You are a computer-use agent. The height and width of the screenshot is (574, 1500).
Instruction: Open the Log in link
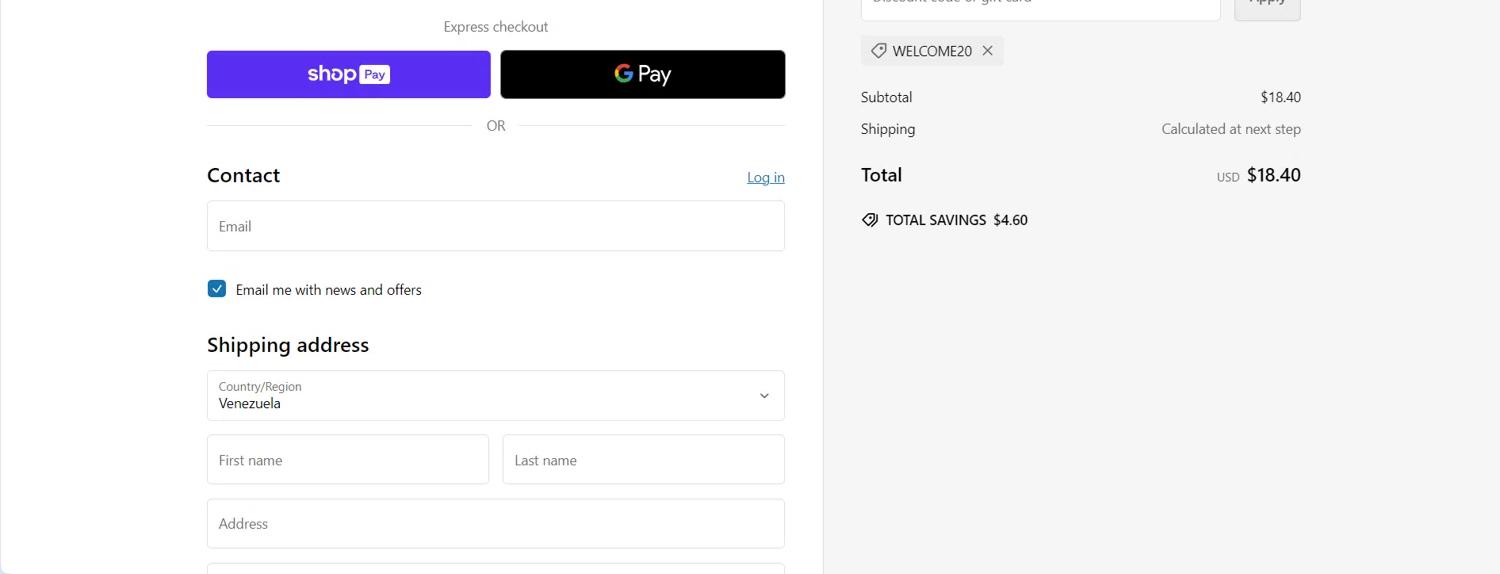(x=765, y=177)
